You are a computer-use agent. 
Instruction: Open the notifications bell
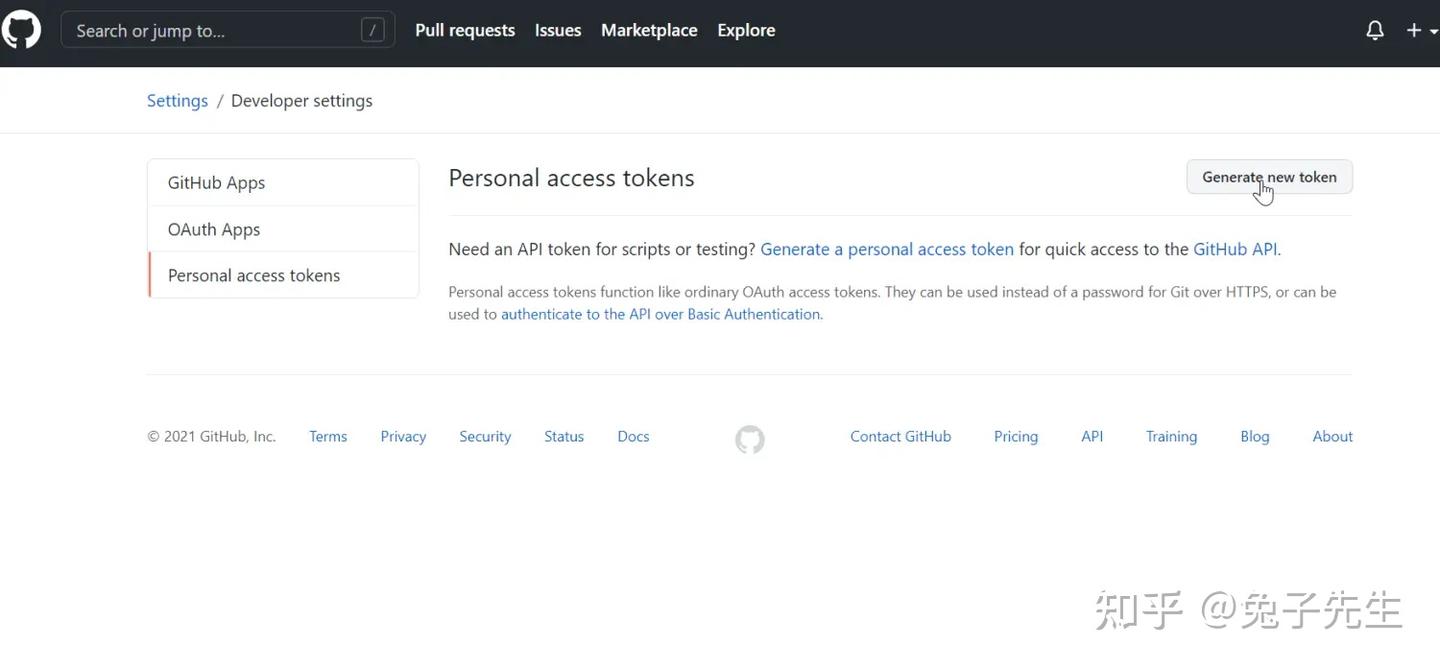tap(1374, 30)
